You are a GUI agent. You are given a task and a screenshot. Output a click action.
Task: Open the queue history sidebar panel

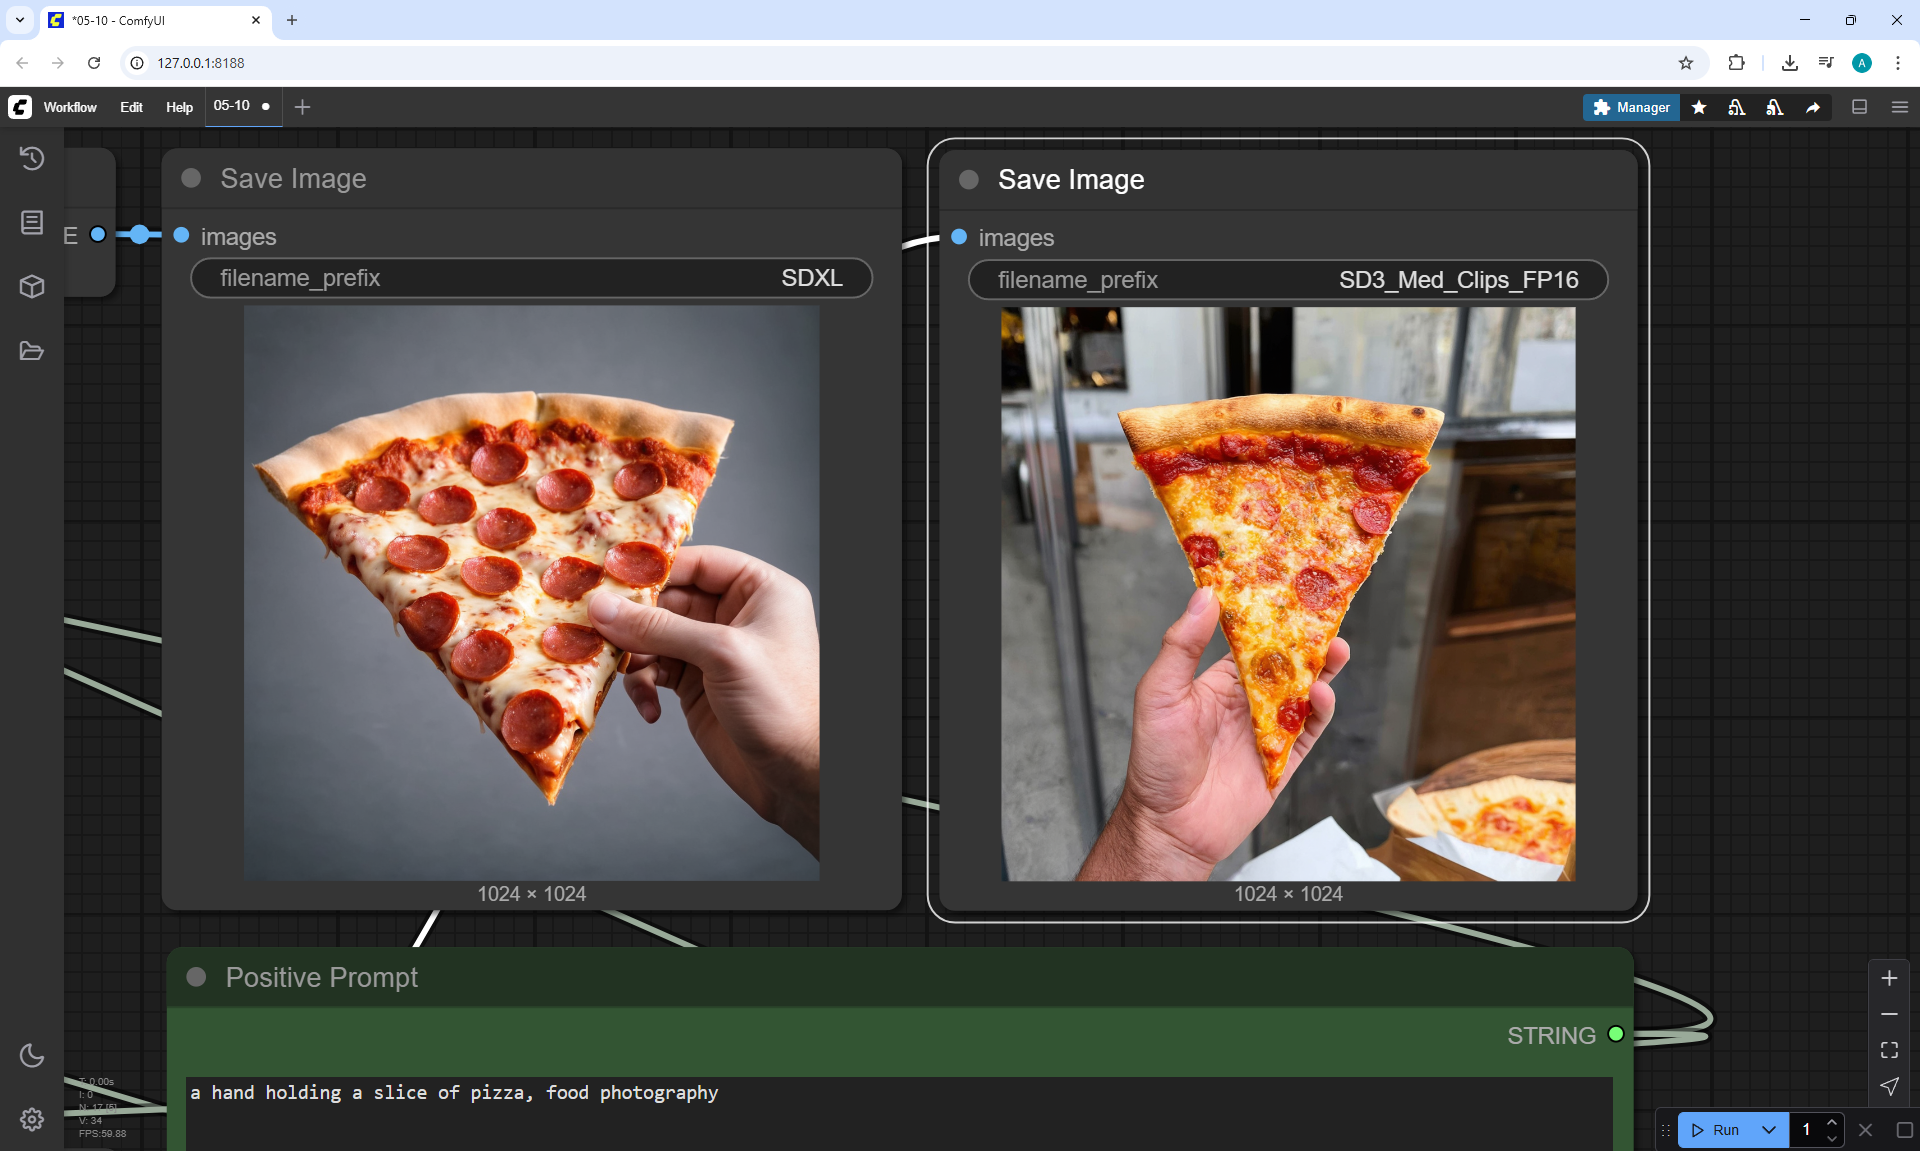[32, 158]
